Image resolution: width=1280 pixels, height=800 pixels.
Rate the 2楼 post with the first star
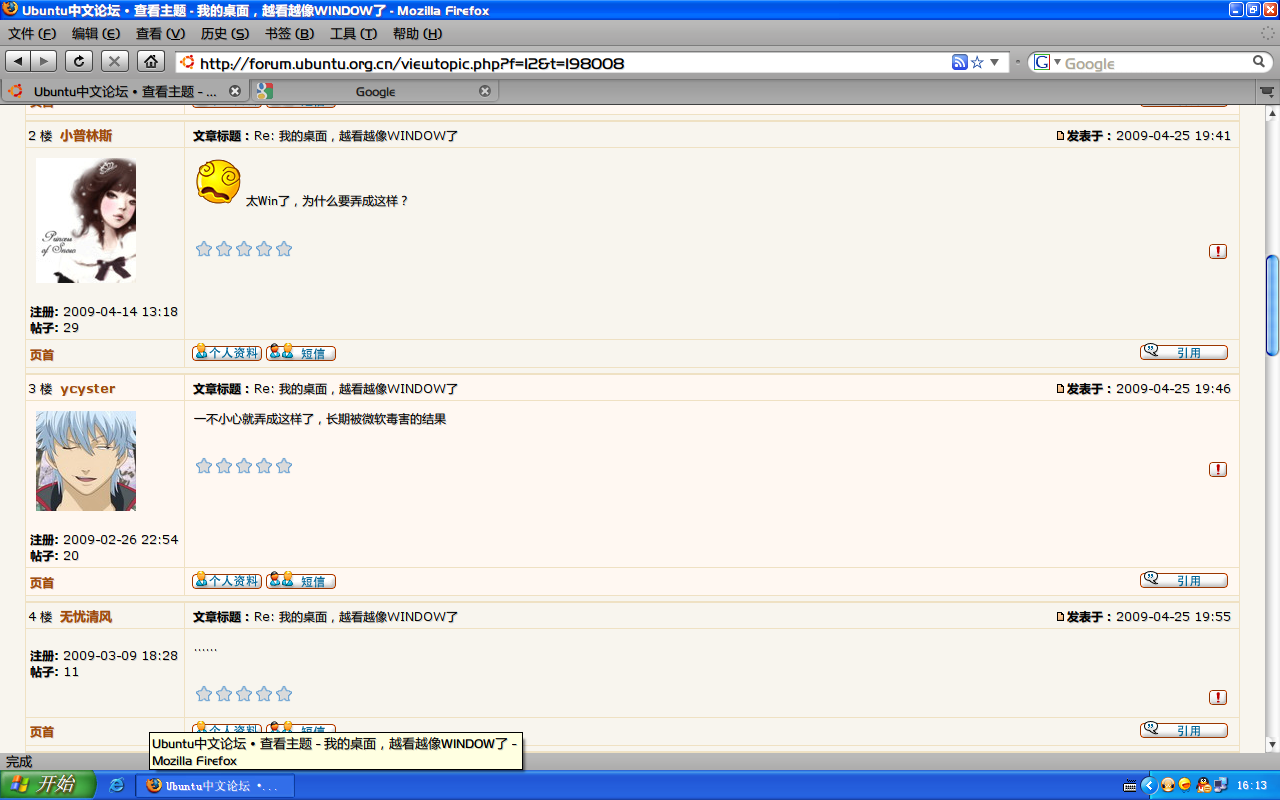coord(204,249)
